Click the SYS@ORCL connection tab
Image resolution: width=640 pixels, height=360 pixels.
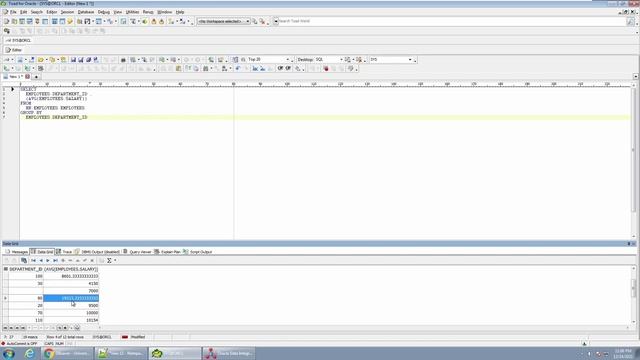[19, 40]
